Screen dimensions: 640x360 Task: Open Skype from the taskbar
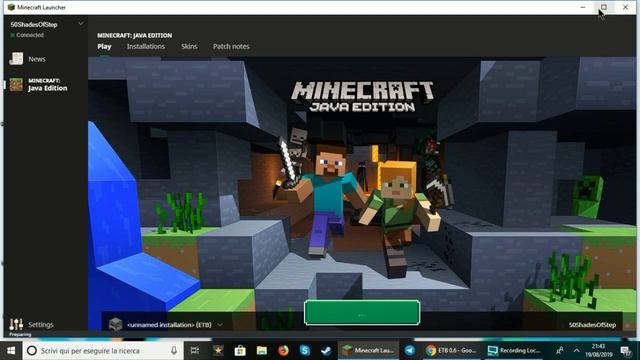(x=304, y=351)
